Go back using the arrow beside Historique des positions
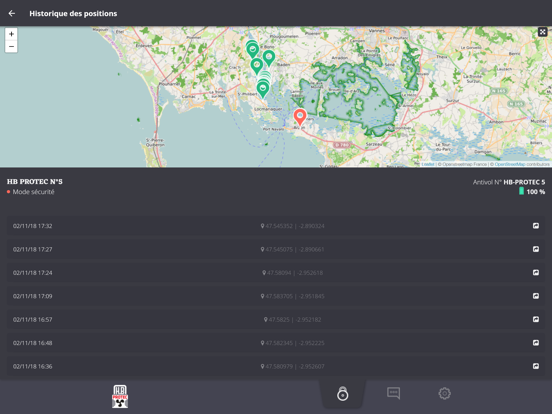The width and height of the screenshot is (552, 414). (12, 13)
